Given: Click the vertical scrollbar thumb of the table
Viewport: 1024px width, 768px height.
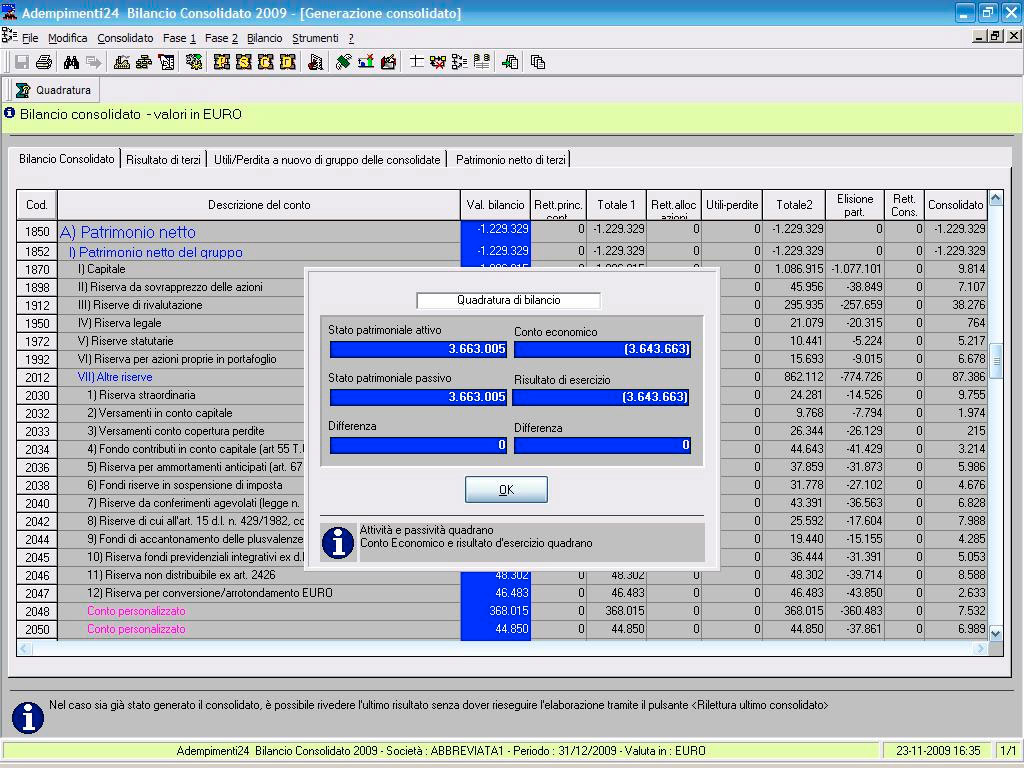Looking at the screenshot, I should click(995, 360).
